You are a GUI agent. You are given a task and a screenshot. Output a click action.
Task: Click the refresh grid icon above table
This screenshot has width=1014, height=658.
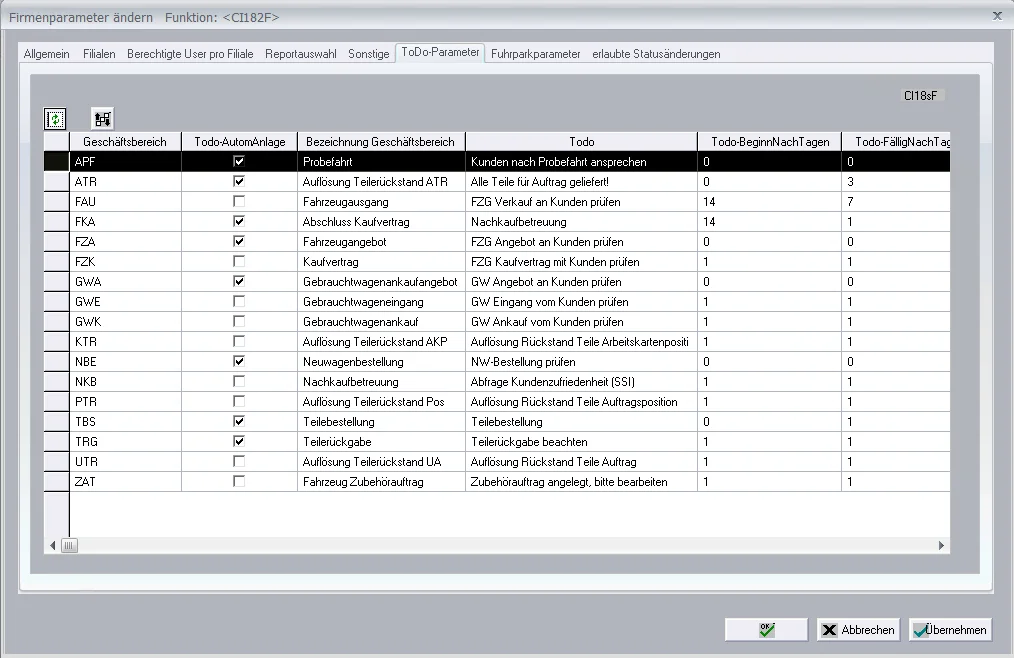click(56, 118)
